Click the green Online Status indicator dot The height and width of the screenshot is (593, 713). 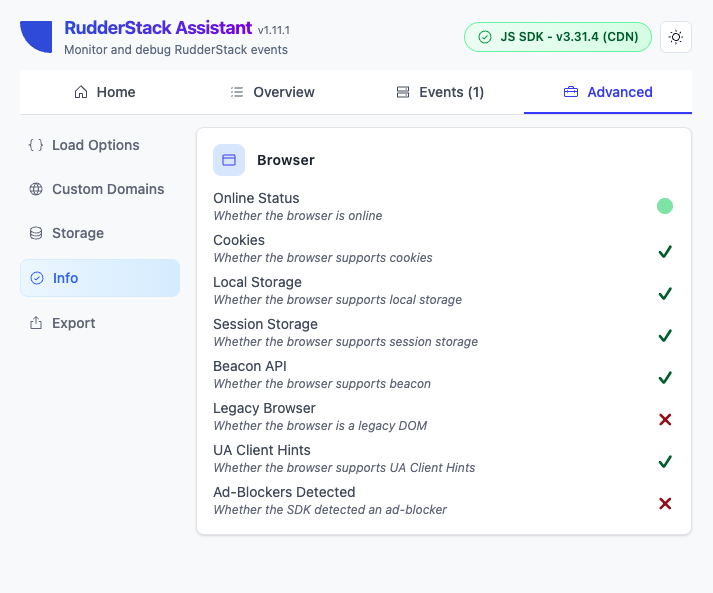coord(665,206)
